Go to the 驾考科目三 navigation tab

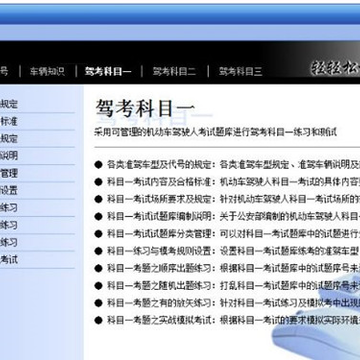(x=240, y=71)
